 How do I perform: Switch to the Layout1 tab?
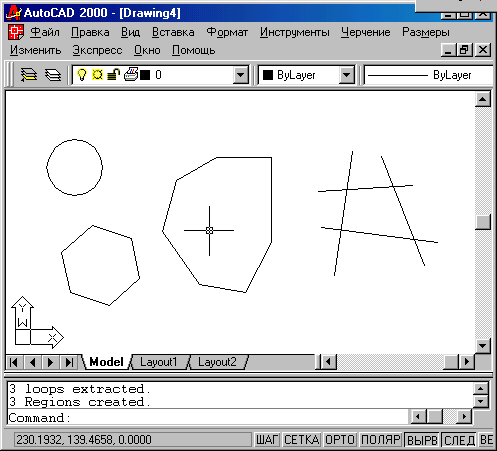coord(158,362)
